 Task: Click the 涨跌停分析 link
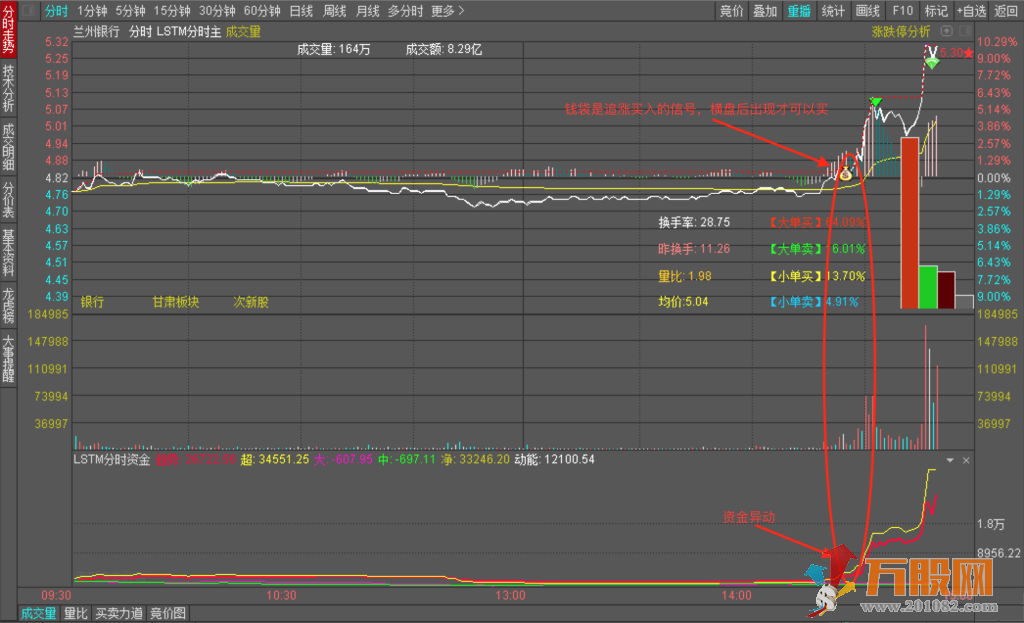901,31
